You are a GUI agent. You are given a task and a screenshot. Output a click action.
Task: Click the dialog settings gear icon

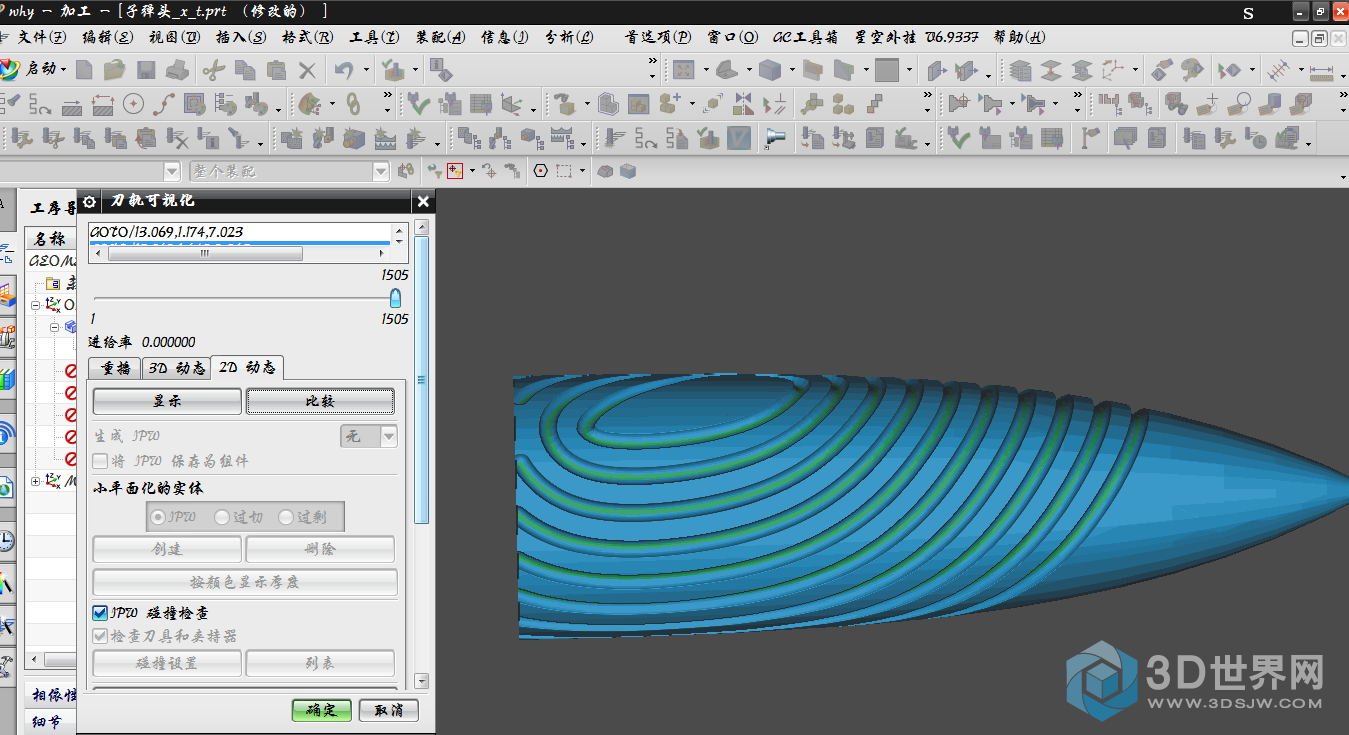89,201
